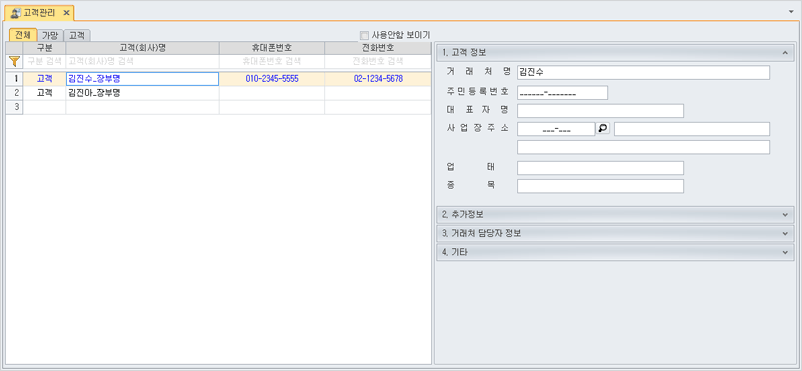Image resolution: width=802 pixels, height=371 pixels.
Task: Click the 고객관리 tab icon
Action: tap(16, 12)
